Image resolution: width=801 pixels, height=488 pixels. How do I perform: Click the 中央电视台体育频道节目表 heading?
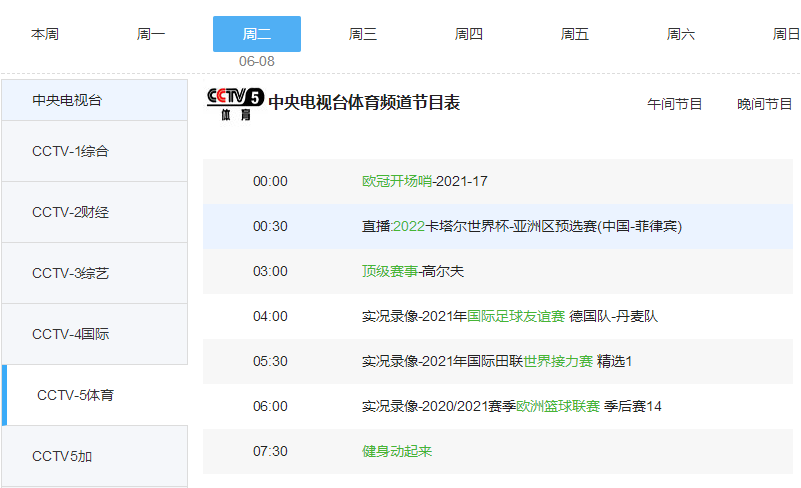tap(364, 102)
